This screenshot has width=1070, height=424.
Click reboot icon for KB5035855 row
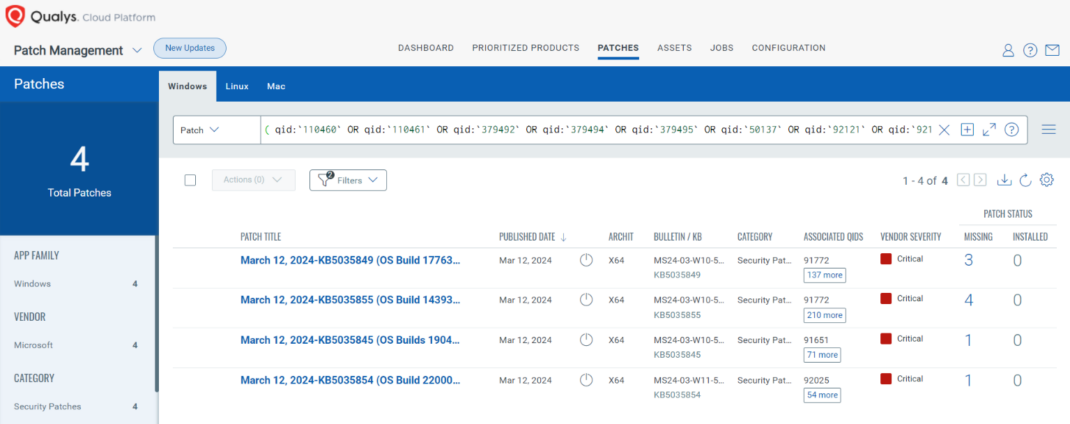[x=585, y=299]
